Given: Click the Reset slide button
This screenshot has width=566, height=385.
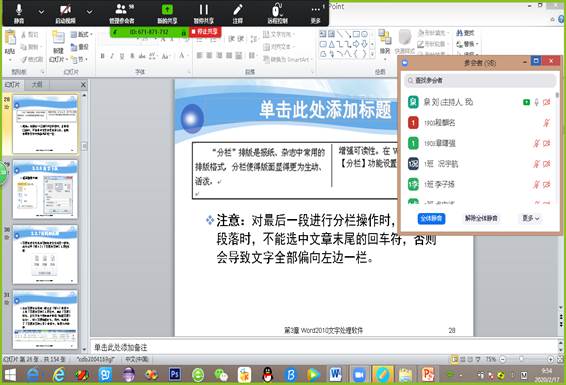Looking at the screenshot, I should pyautogui.click(x=80, y=47).
